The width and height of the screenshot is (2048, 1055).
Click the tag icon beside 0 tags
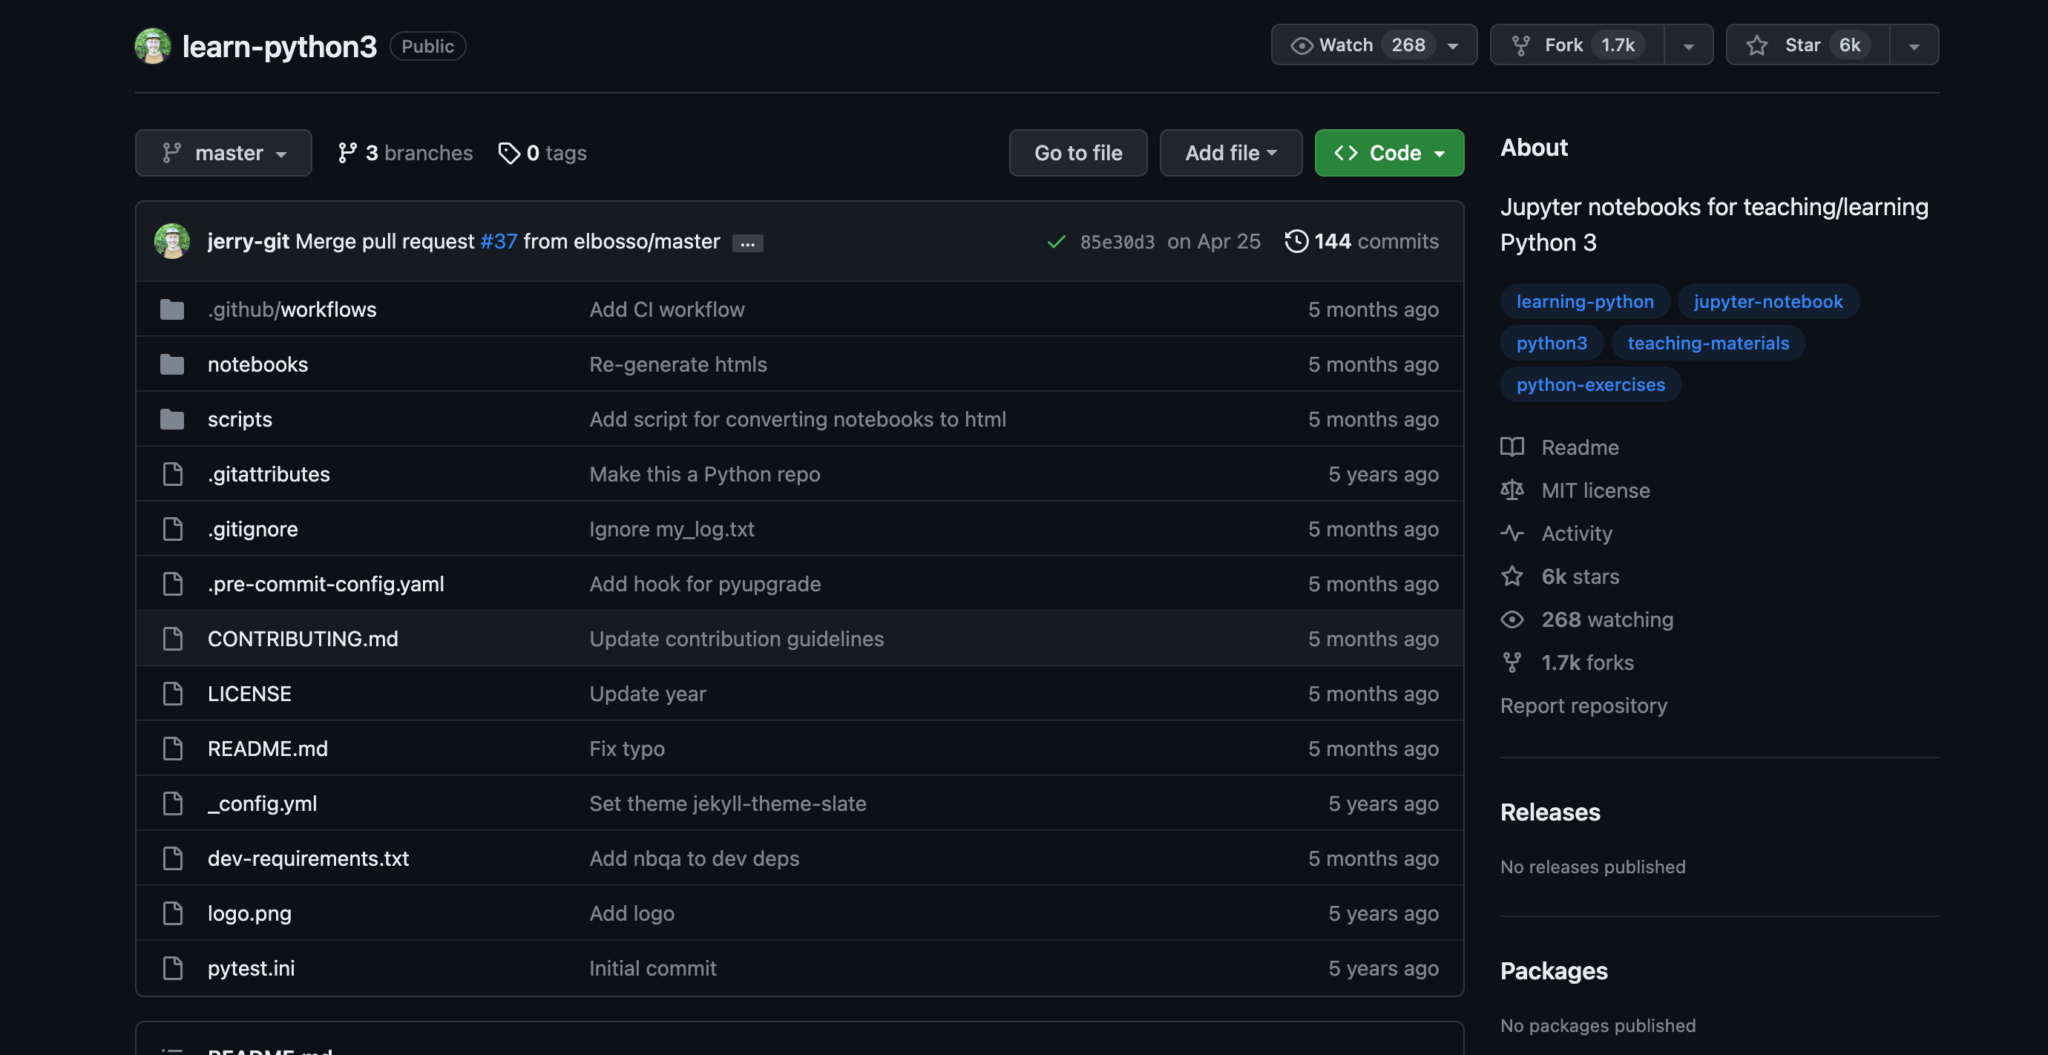(510, 152)
